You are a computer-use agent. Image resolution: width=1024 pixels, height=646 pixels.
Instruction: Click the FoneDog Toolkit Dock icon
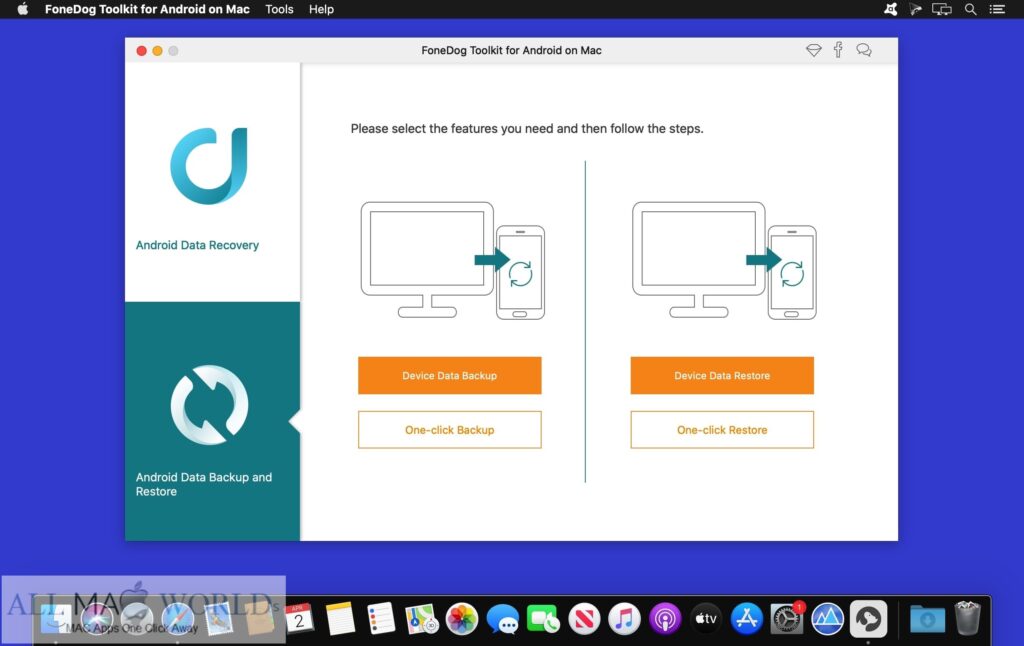pos(868,618)
